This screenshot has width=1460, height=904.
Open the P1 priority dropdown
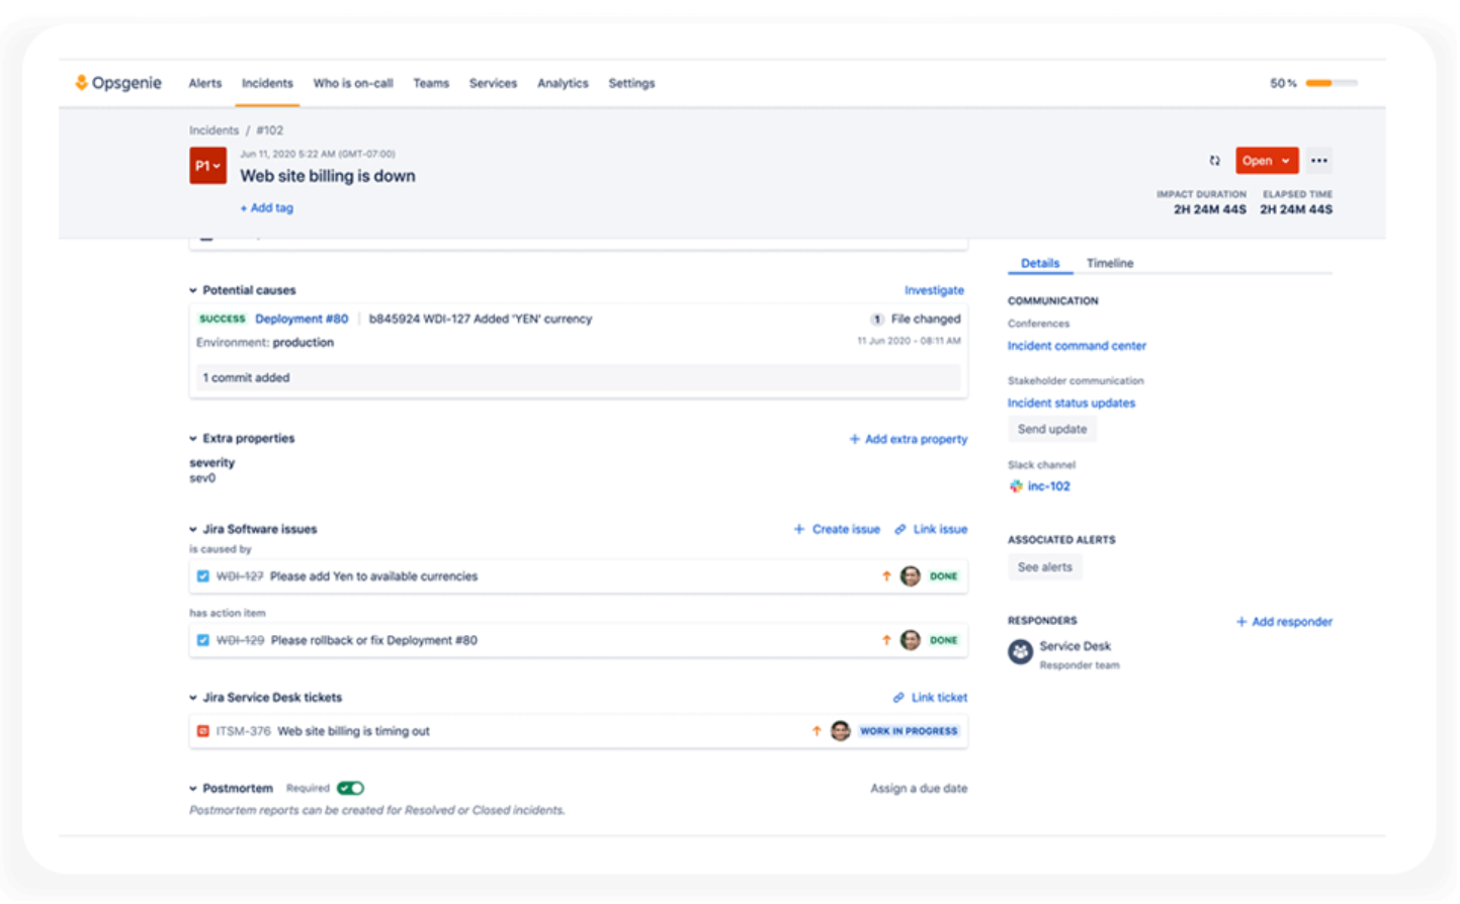(208, 166)
